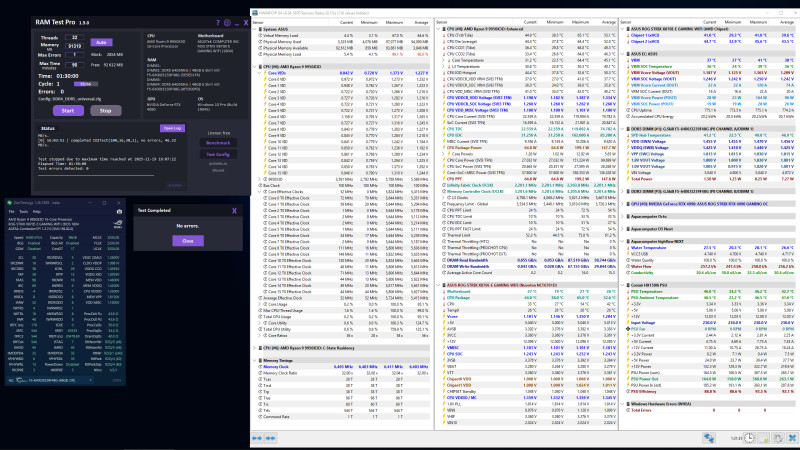Open HWiNFO sensor settings gear icon

pyautogui.click(x=778, y=438)
